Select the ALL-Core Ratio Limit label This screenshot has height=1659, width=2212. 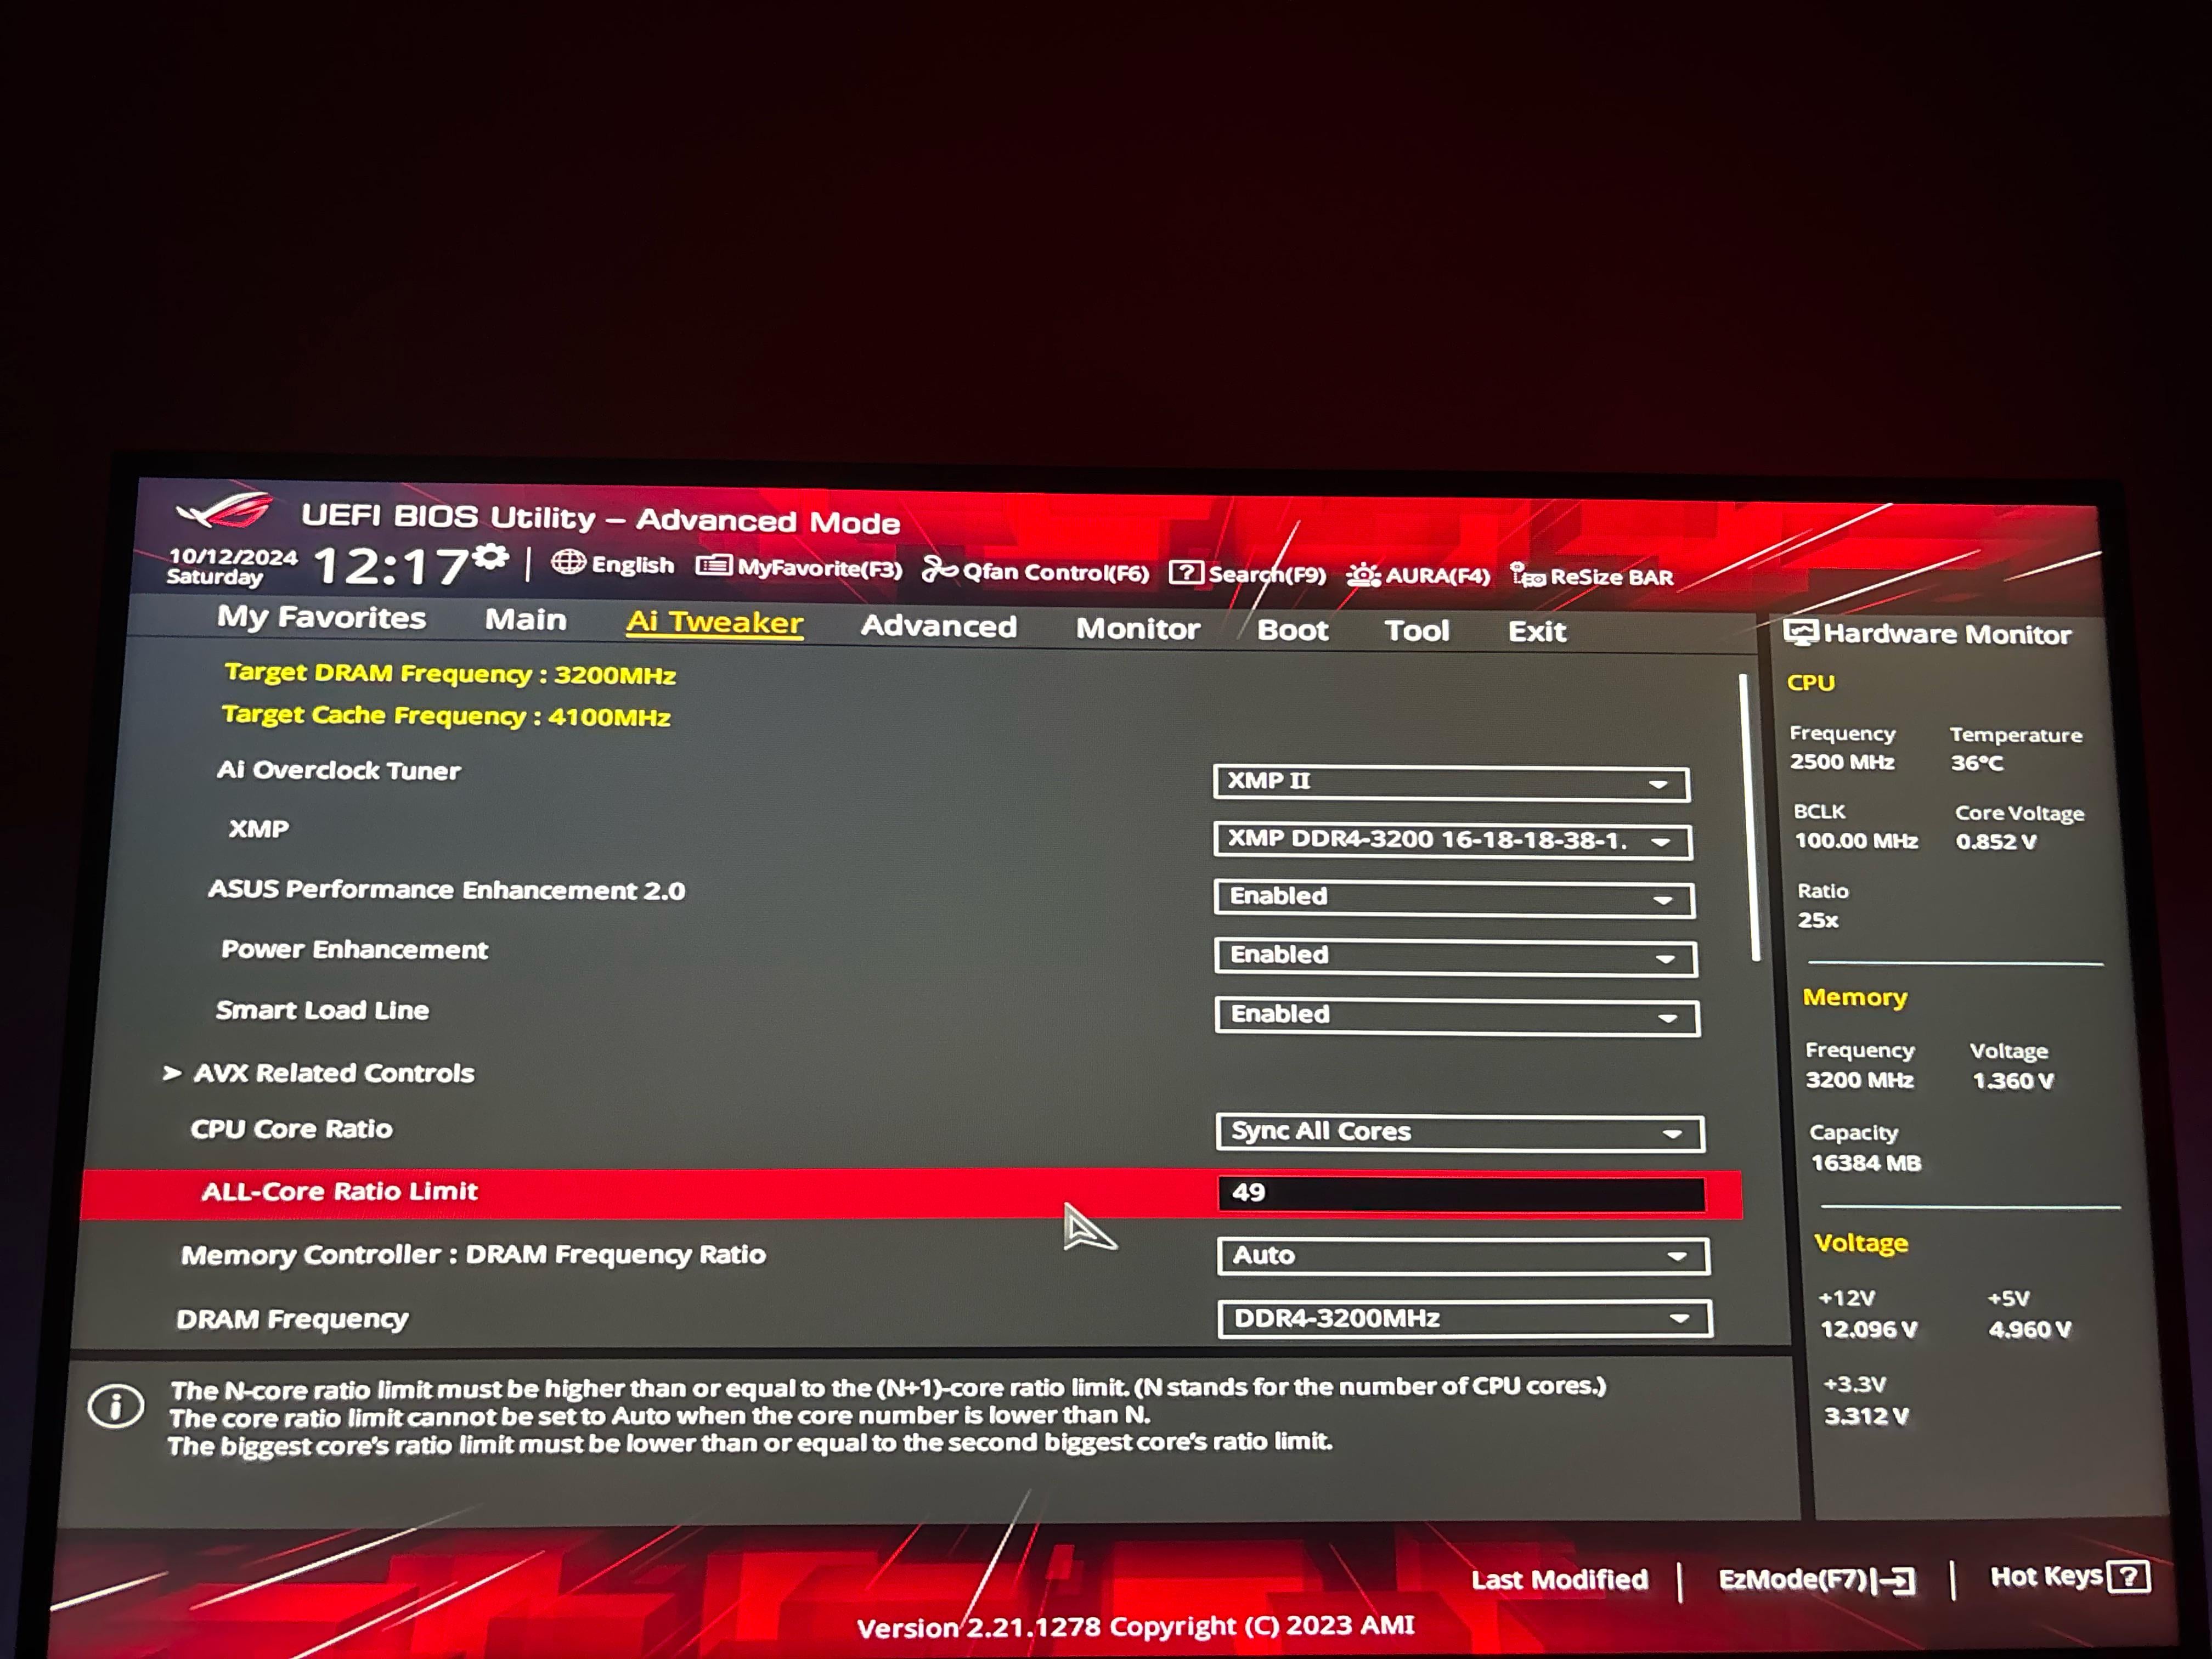(340, 1191)
